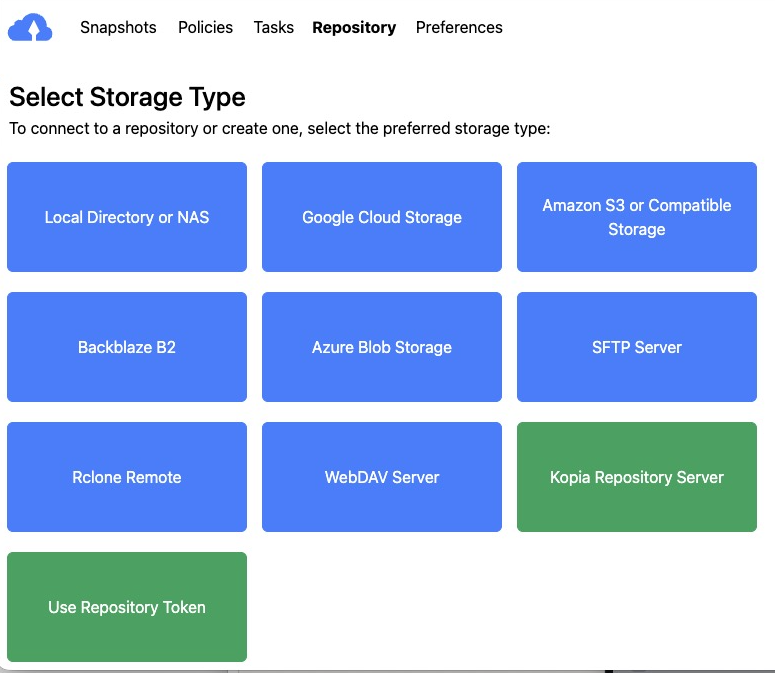The width and height of the screenshot is (775, 673).
Task: Choose the SFTP Server option
Action: tap(637, 347)
